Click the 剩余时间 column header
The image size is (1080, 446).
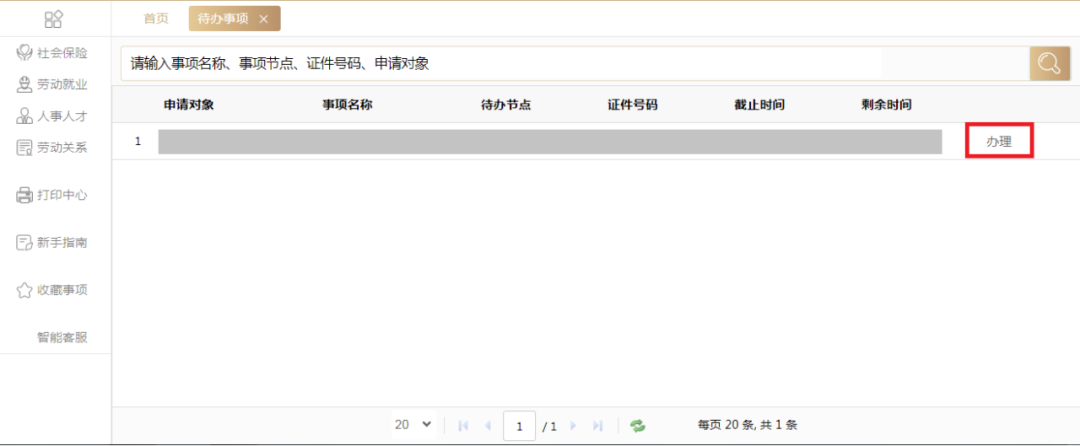tap(886, 105)
